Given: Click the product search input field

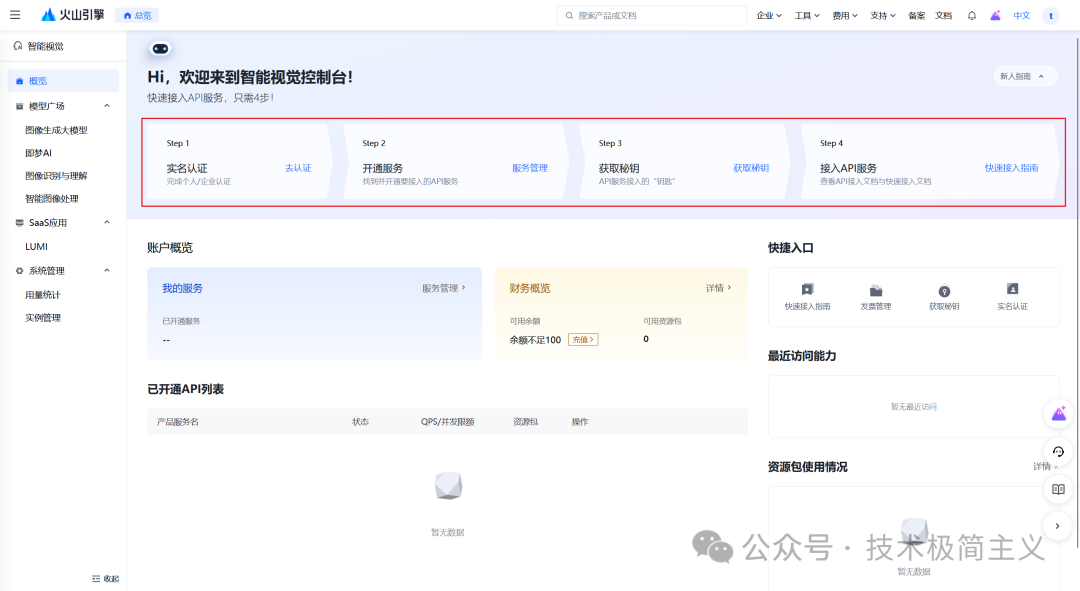Looking at the screenshot, I should point(651,15).
